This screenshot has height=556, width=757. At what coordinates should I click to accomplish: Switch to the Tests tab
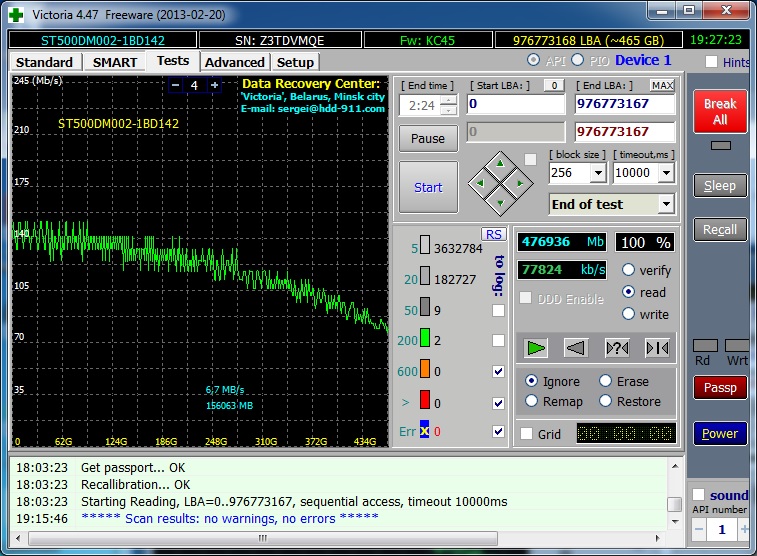(172, 61)
